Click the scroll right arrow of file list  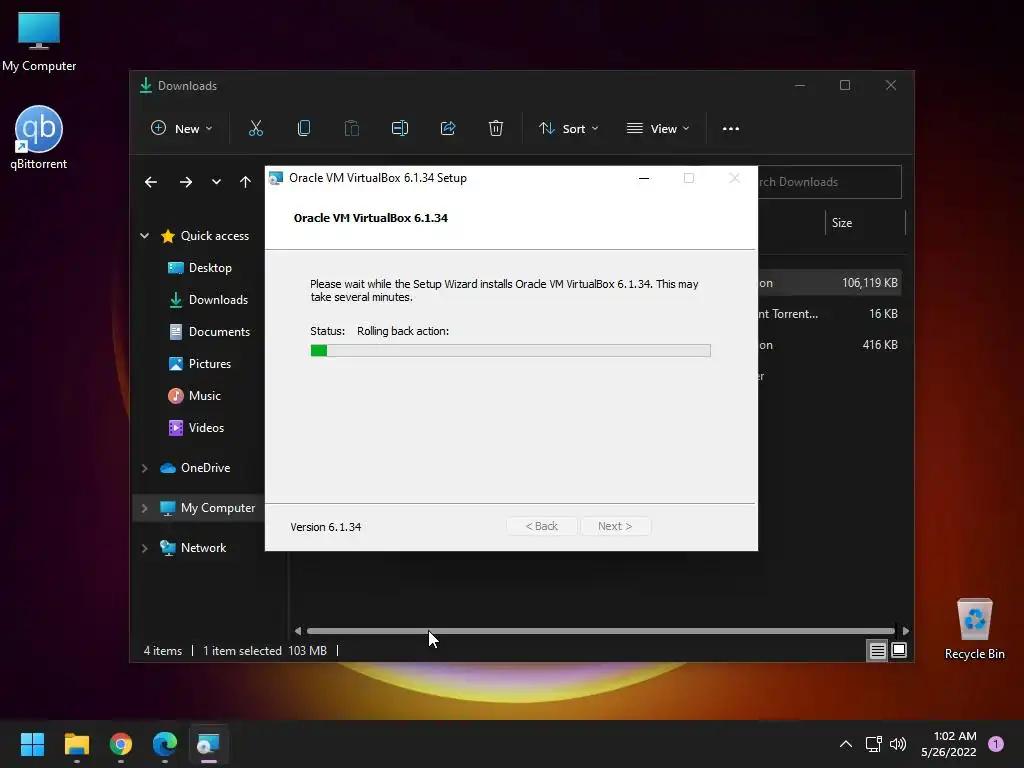(905, 631)
